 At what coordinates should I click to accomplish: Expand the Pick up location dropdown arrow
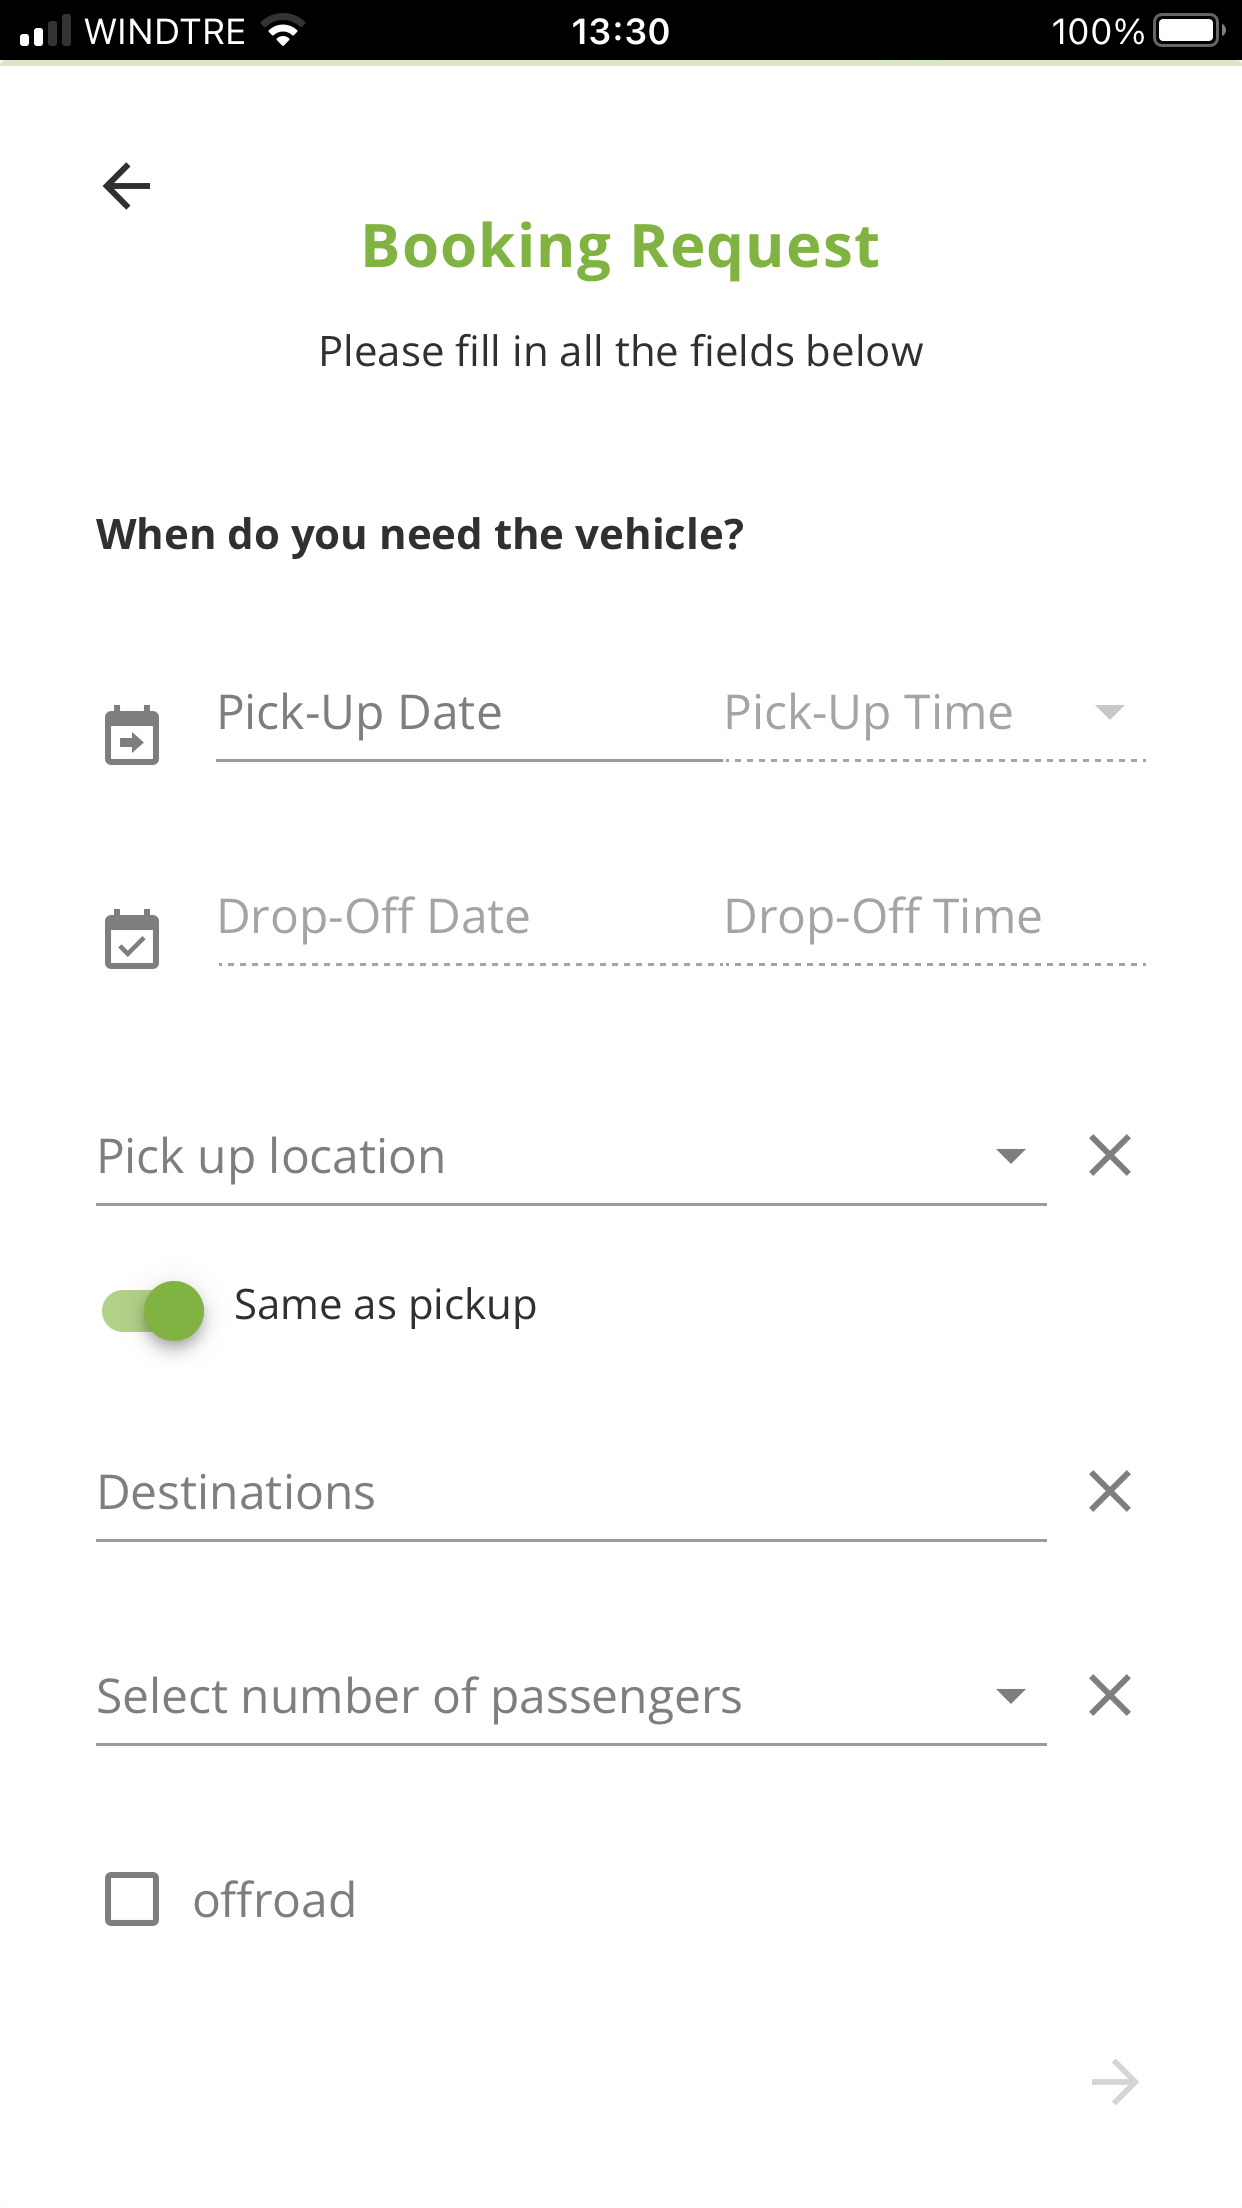[x=1011, y=1156]
